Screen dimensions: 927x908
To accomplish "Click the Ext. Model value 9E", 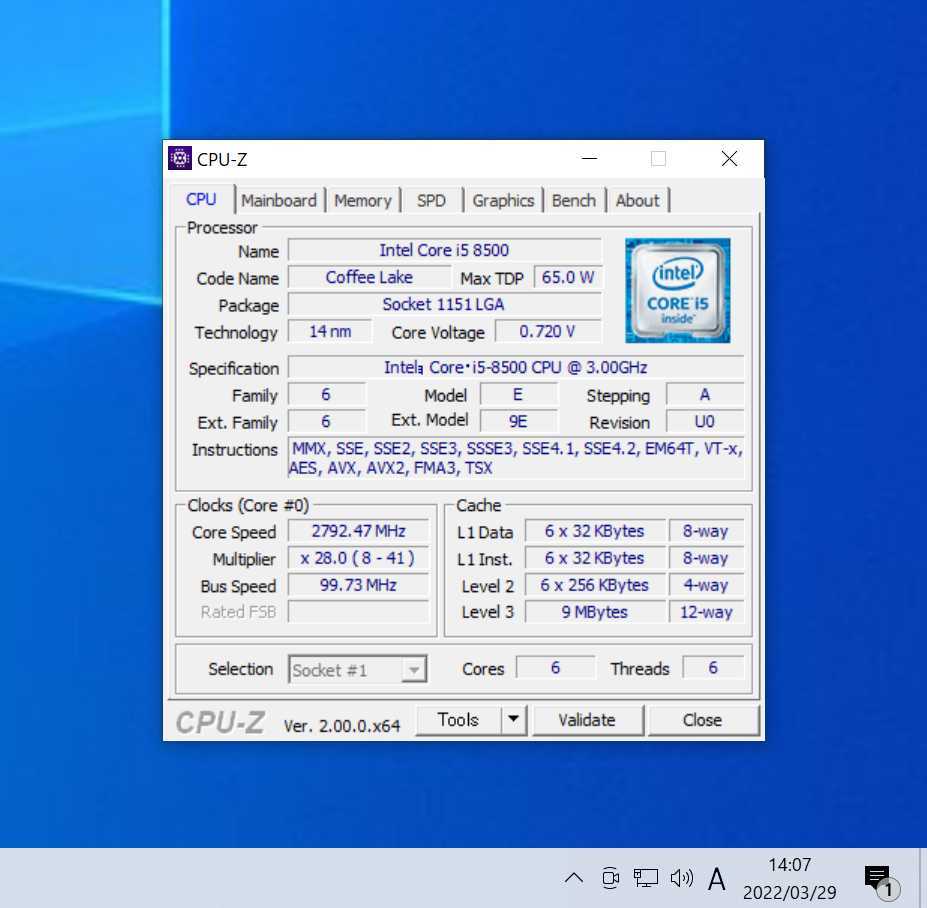I will (518, 421).
